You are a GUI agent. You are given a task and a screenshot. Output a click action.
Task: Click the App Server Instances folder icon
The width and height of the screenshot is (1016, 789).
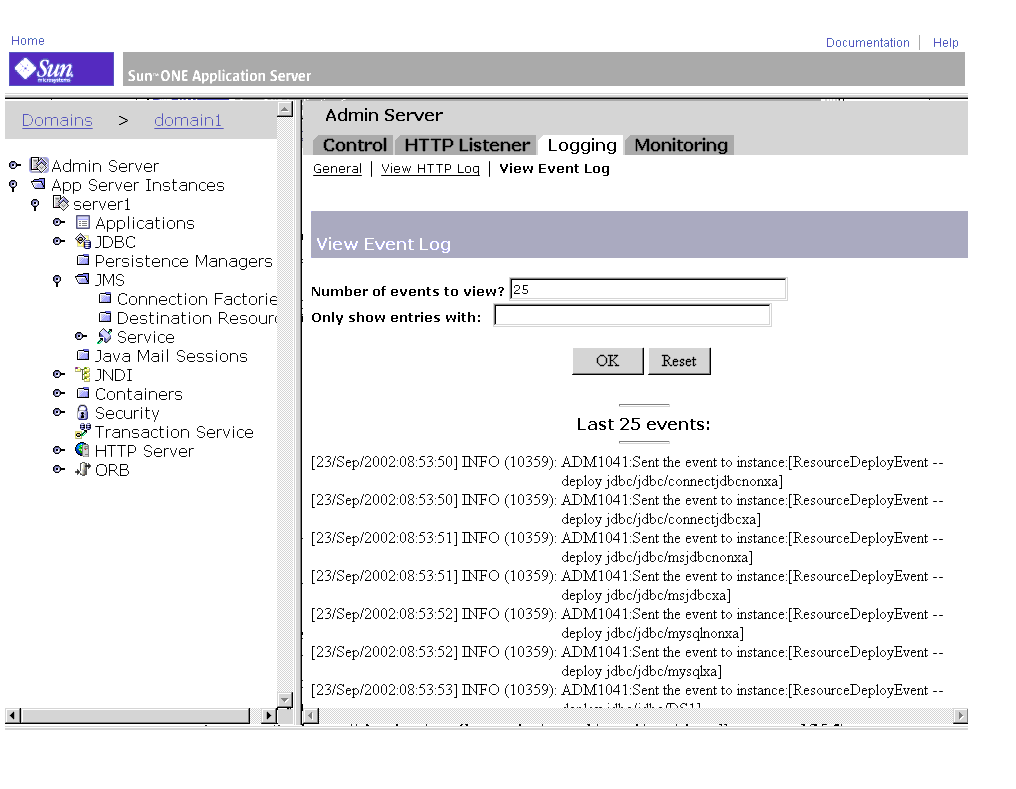(39, 185)
